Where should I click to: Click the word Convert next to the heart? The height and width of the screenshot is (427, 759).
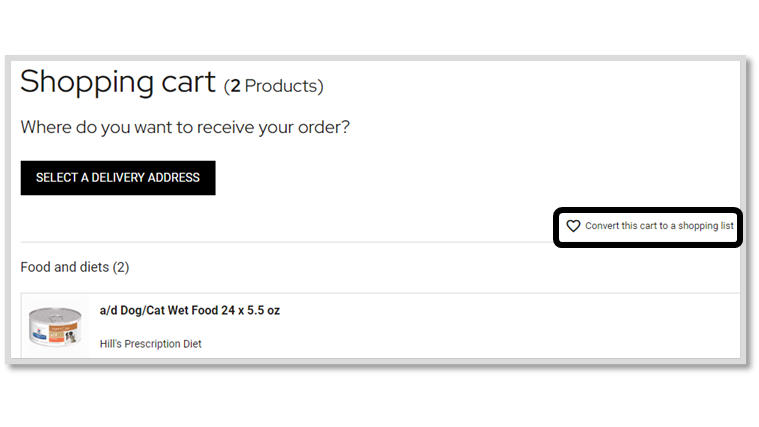tap(602, 226)
